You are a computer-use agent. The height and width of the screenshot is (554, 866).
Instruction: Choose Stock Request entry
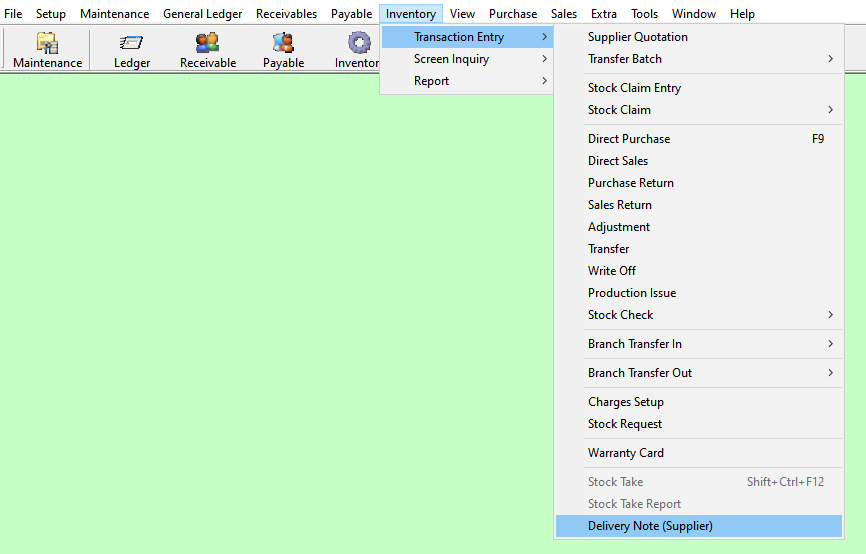pos(699,424)
